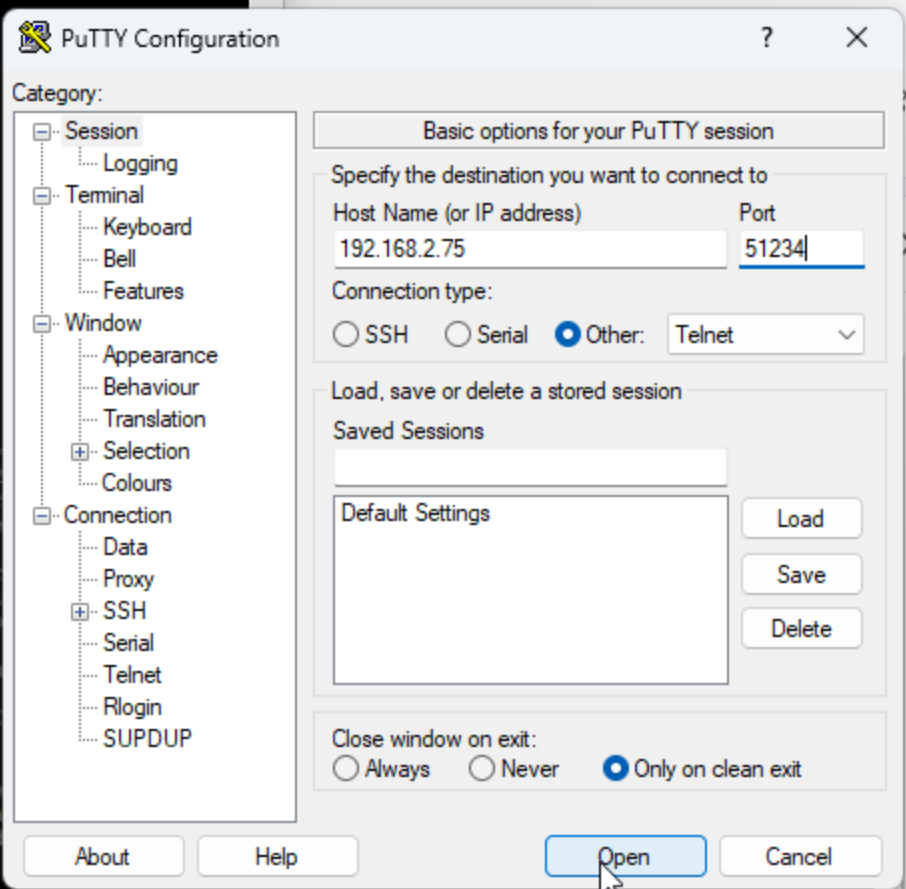This screenshot has height=889, width=906.
Task: Click the Host Name input field
Action: (530, 249)
